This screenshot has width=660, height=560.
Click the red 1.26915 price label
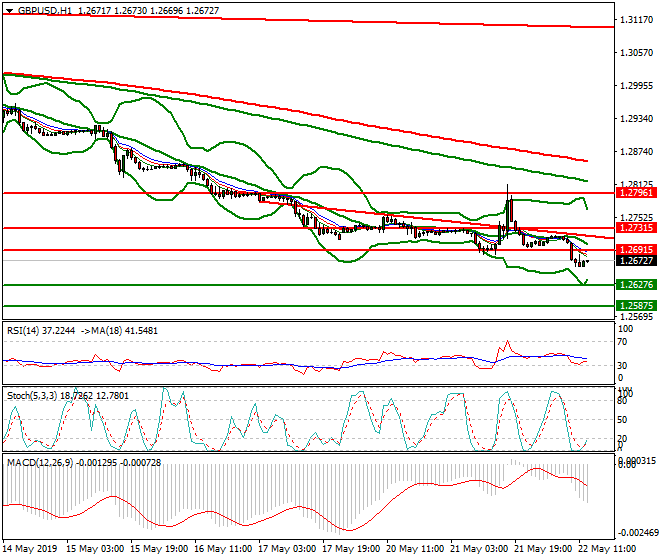636,250
